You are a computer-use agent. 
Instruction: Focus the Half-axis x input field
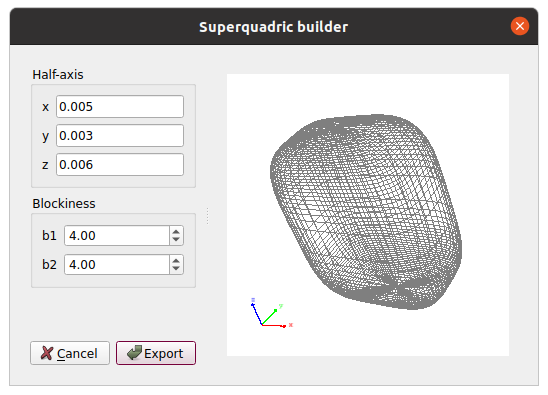[120, 107]
